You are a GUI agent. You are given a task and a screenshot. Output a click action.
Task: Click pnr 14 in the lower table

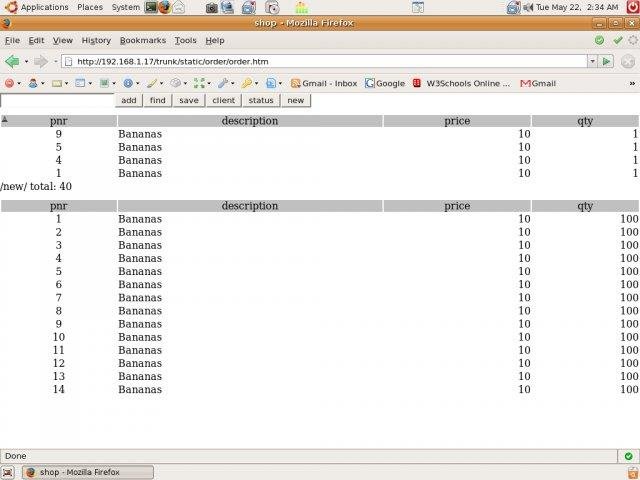coord(58,389)
